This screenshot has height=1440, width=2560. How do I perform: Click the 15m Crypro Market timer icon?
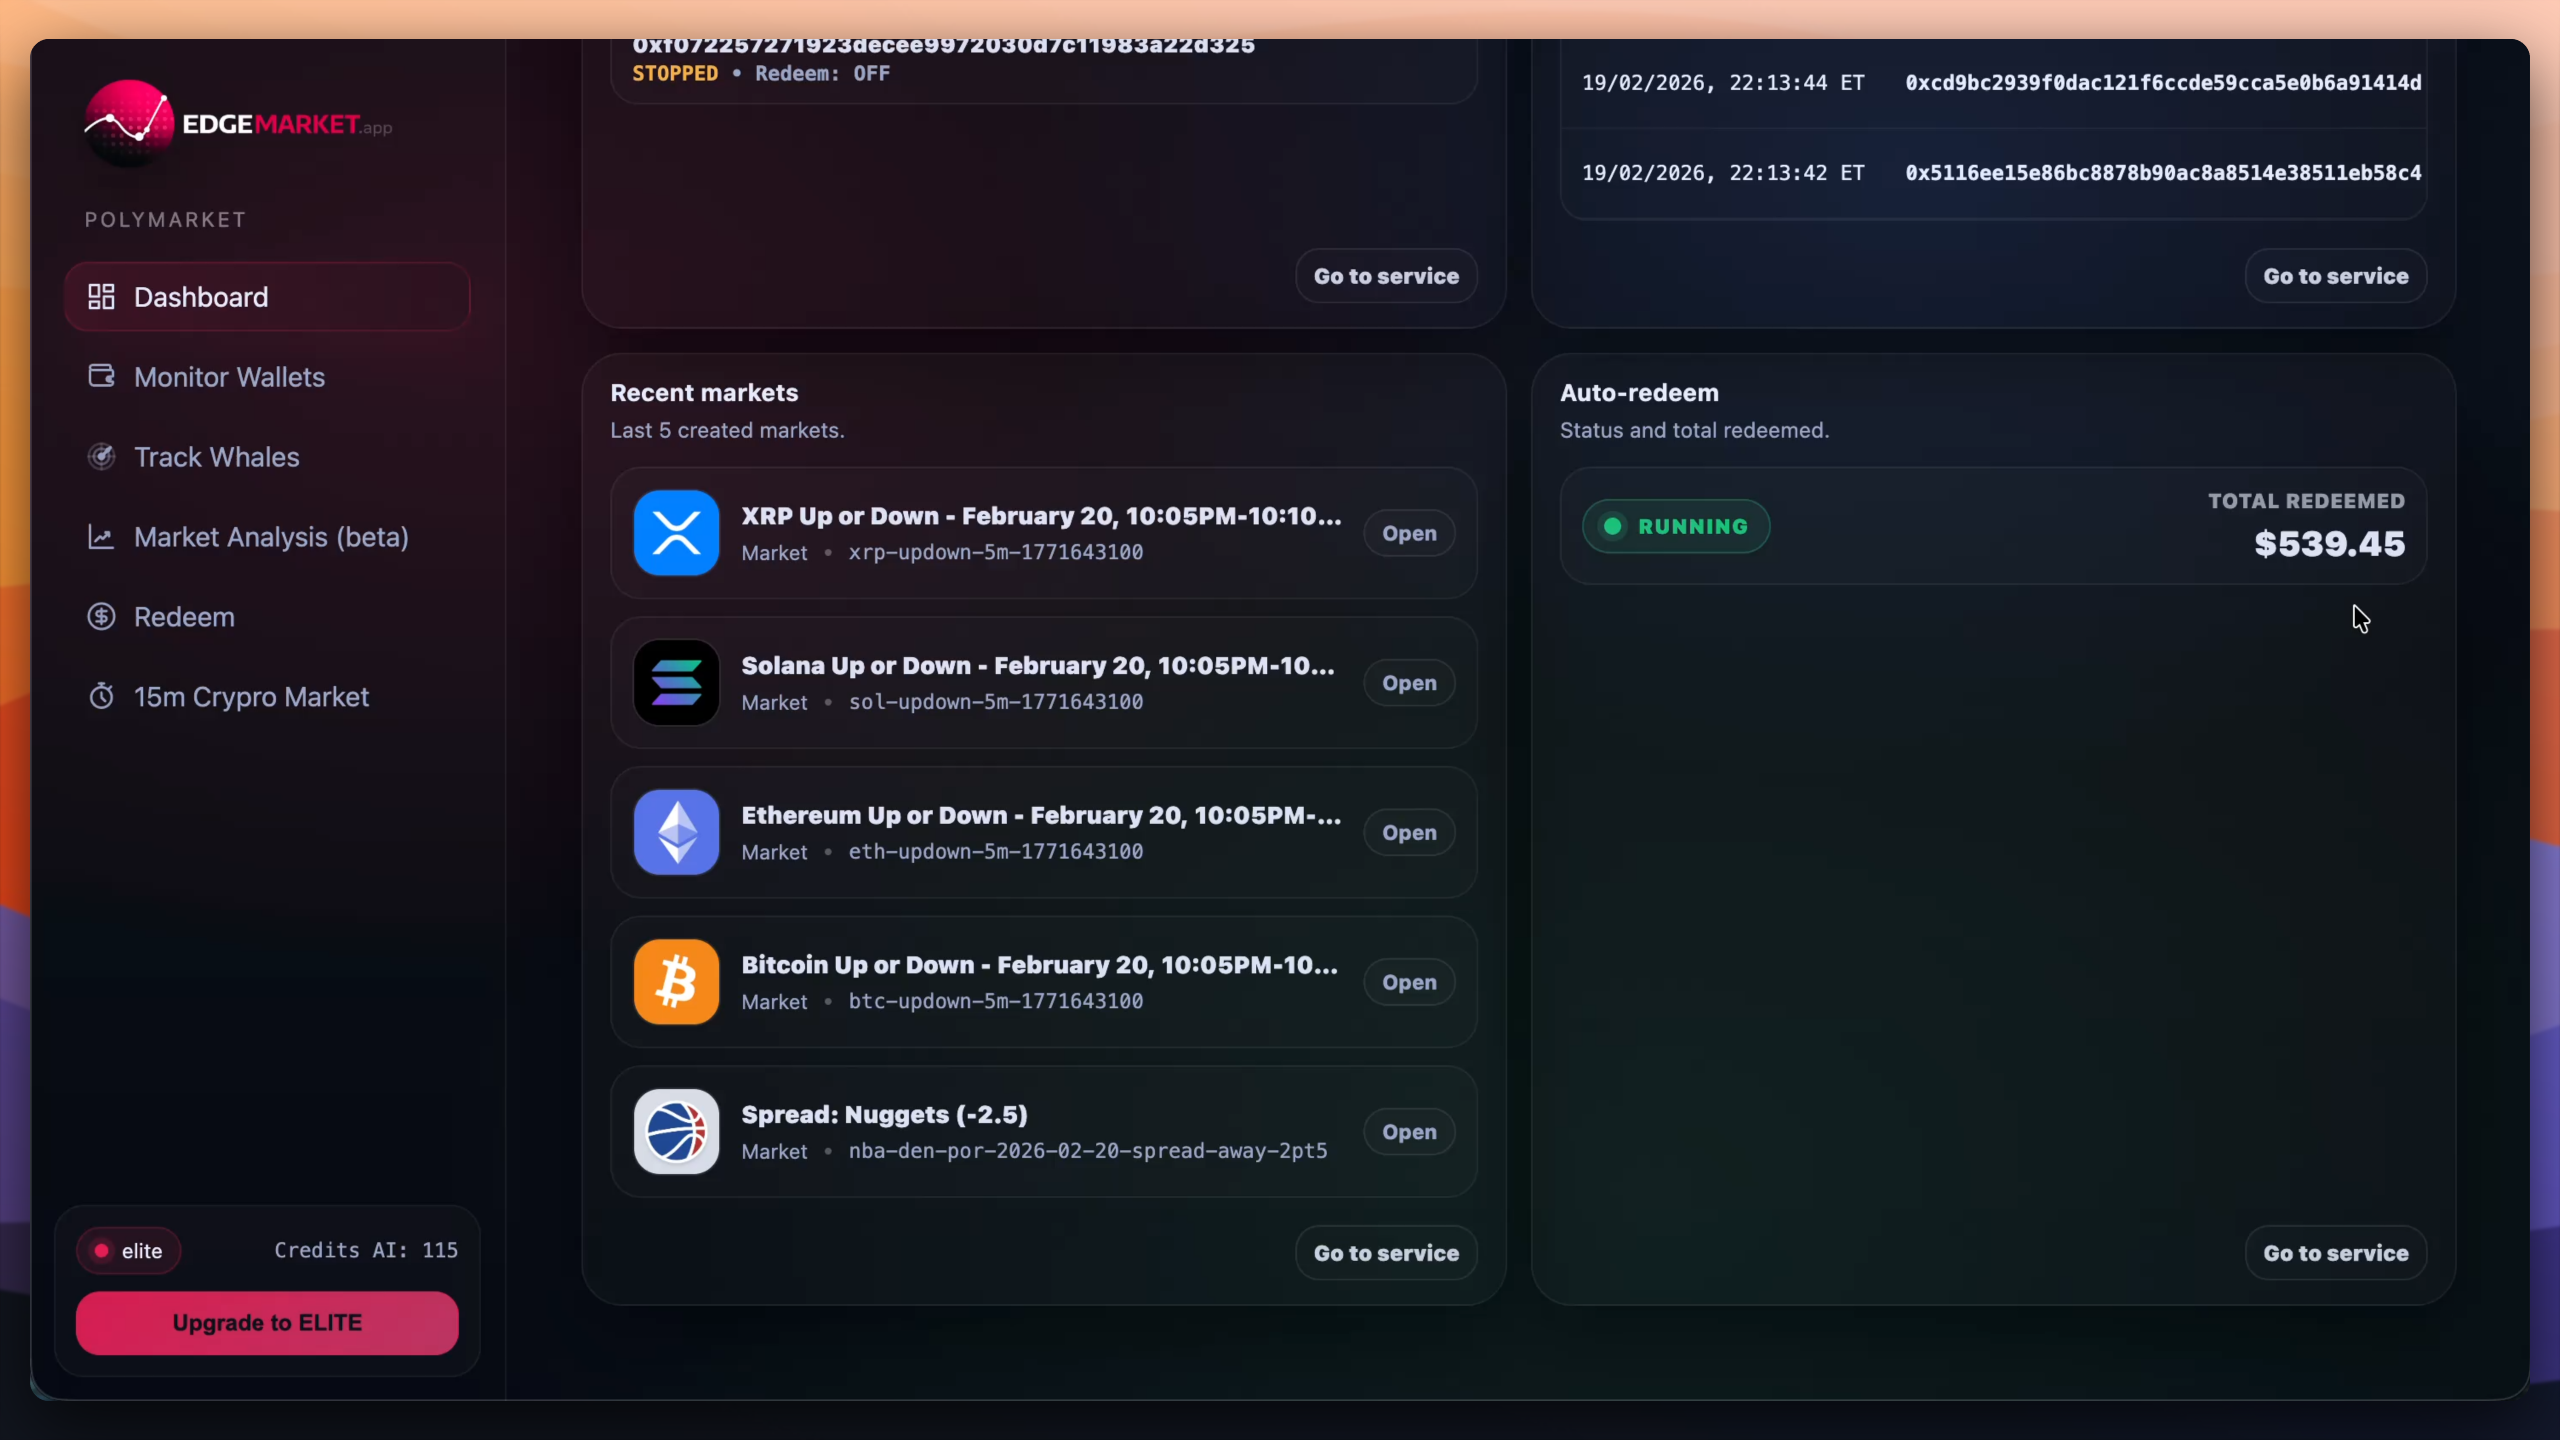click(x=101, y=696)
